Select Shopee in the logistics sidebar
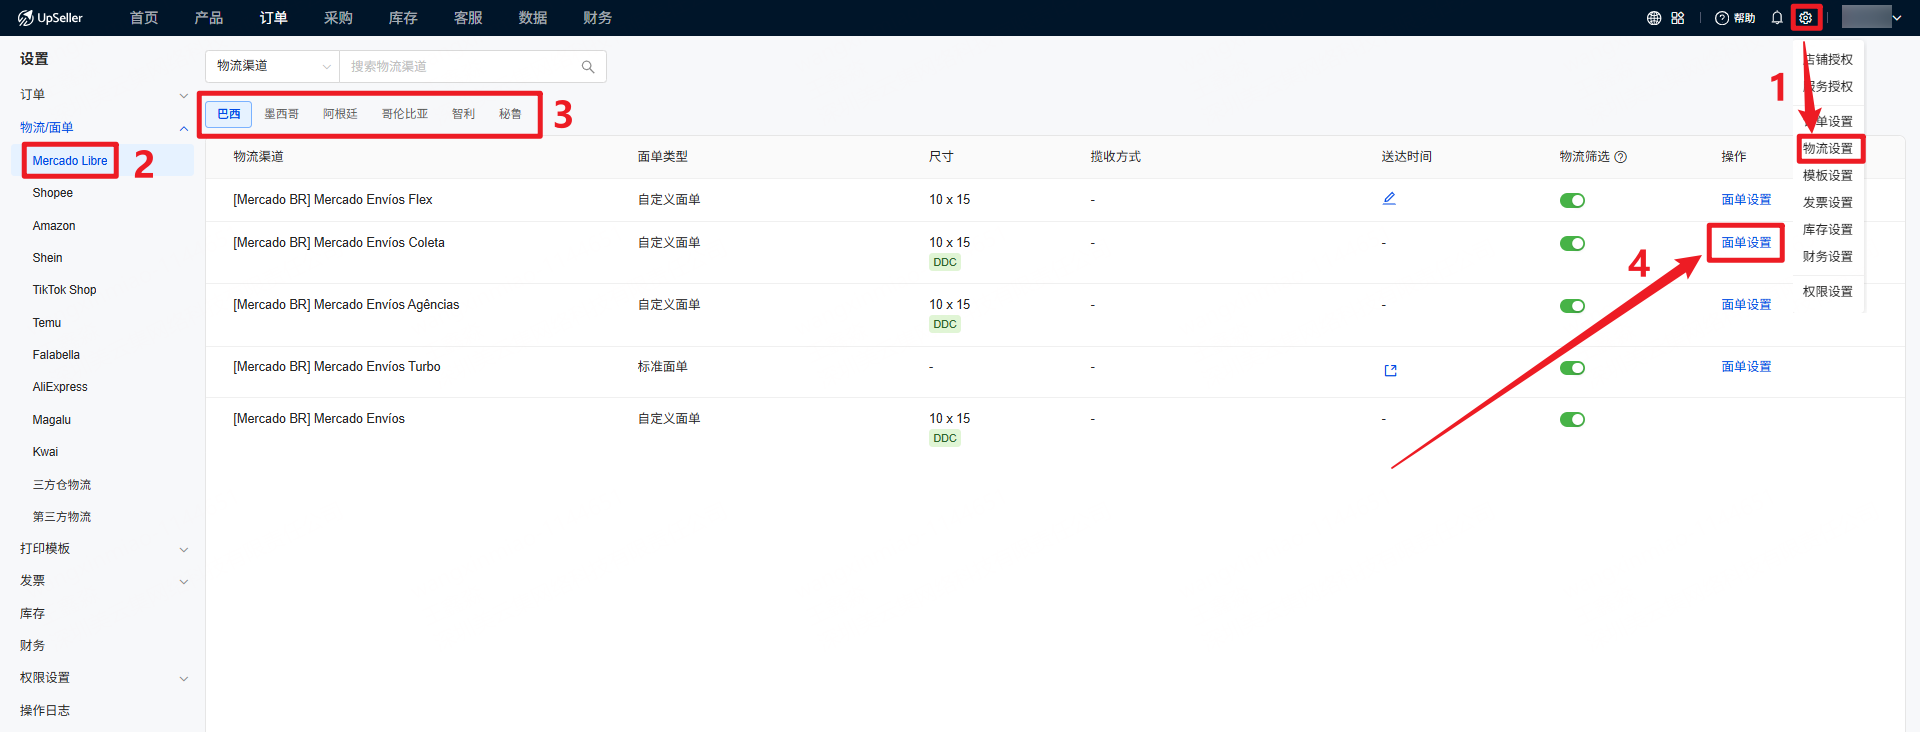The height and width of the screenshot is (732, 1920). pos(53,193)
